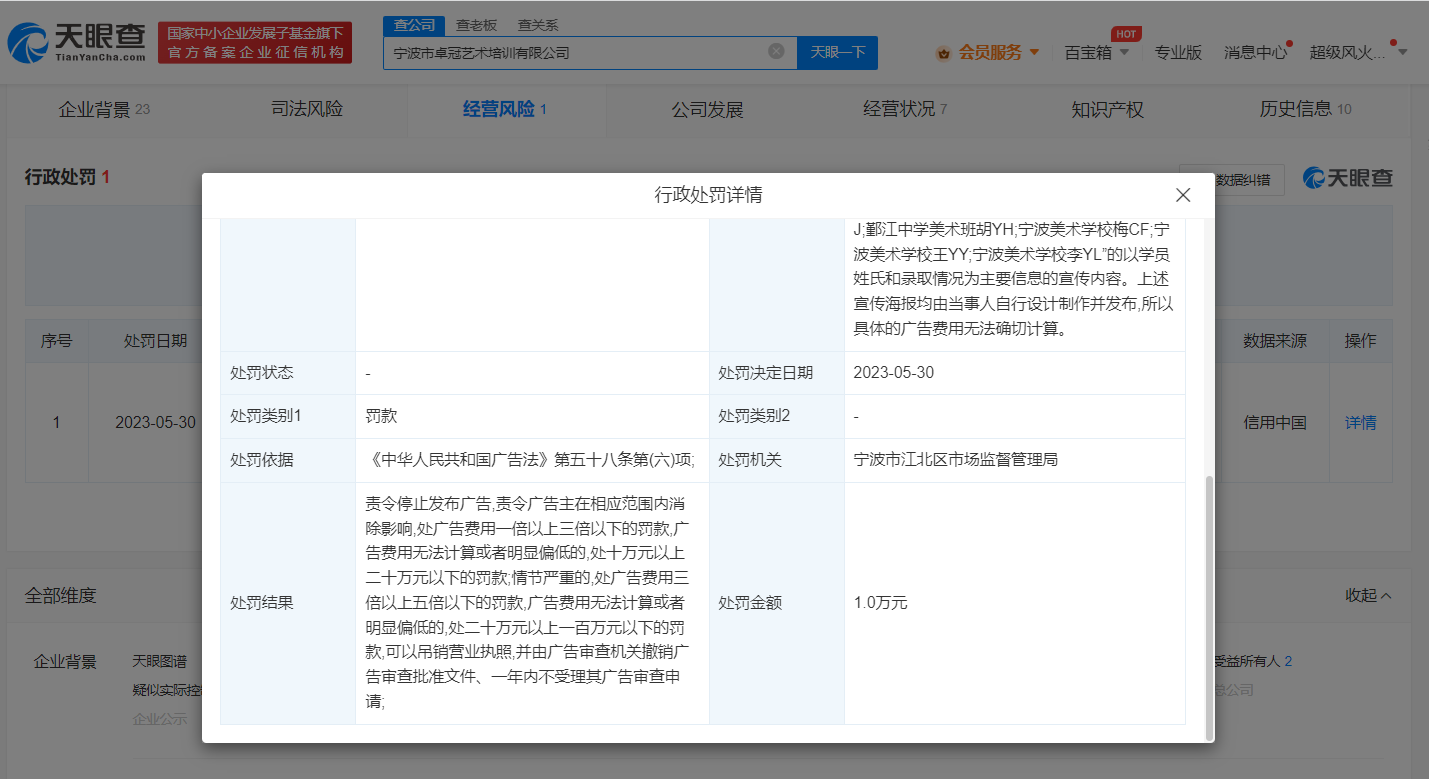Open 消息中心 notifications
The width and height of the screenshot is (1429, 779).
(1255, 52)
